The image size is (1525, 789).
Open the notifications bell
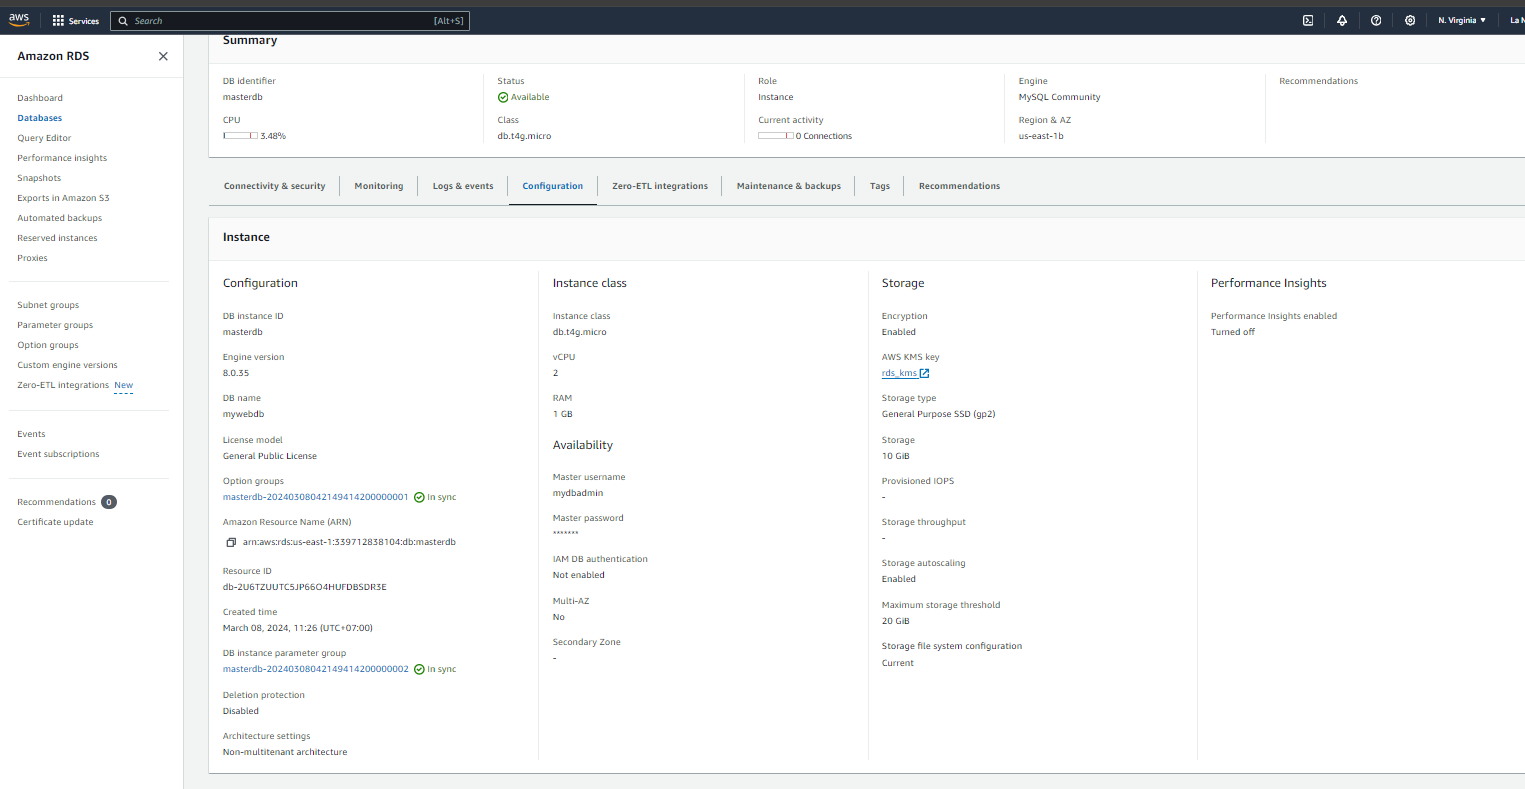[1342, 21]
